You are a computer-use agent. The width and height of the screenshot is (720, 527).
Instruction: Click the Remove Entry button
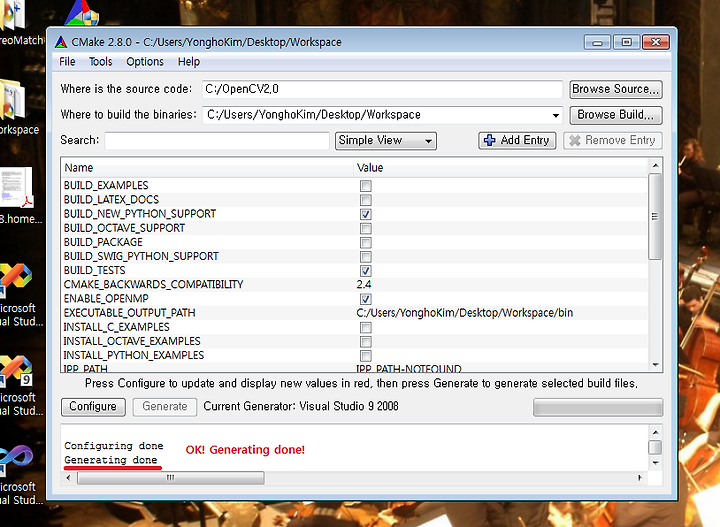click(613, 140)
